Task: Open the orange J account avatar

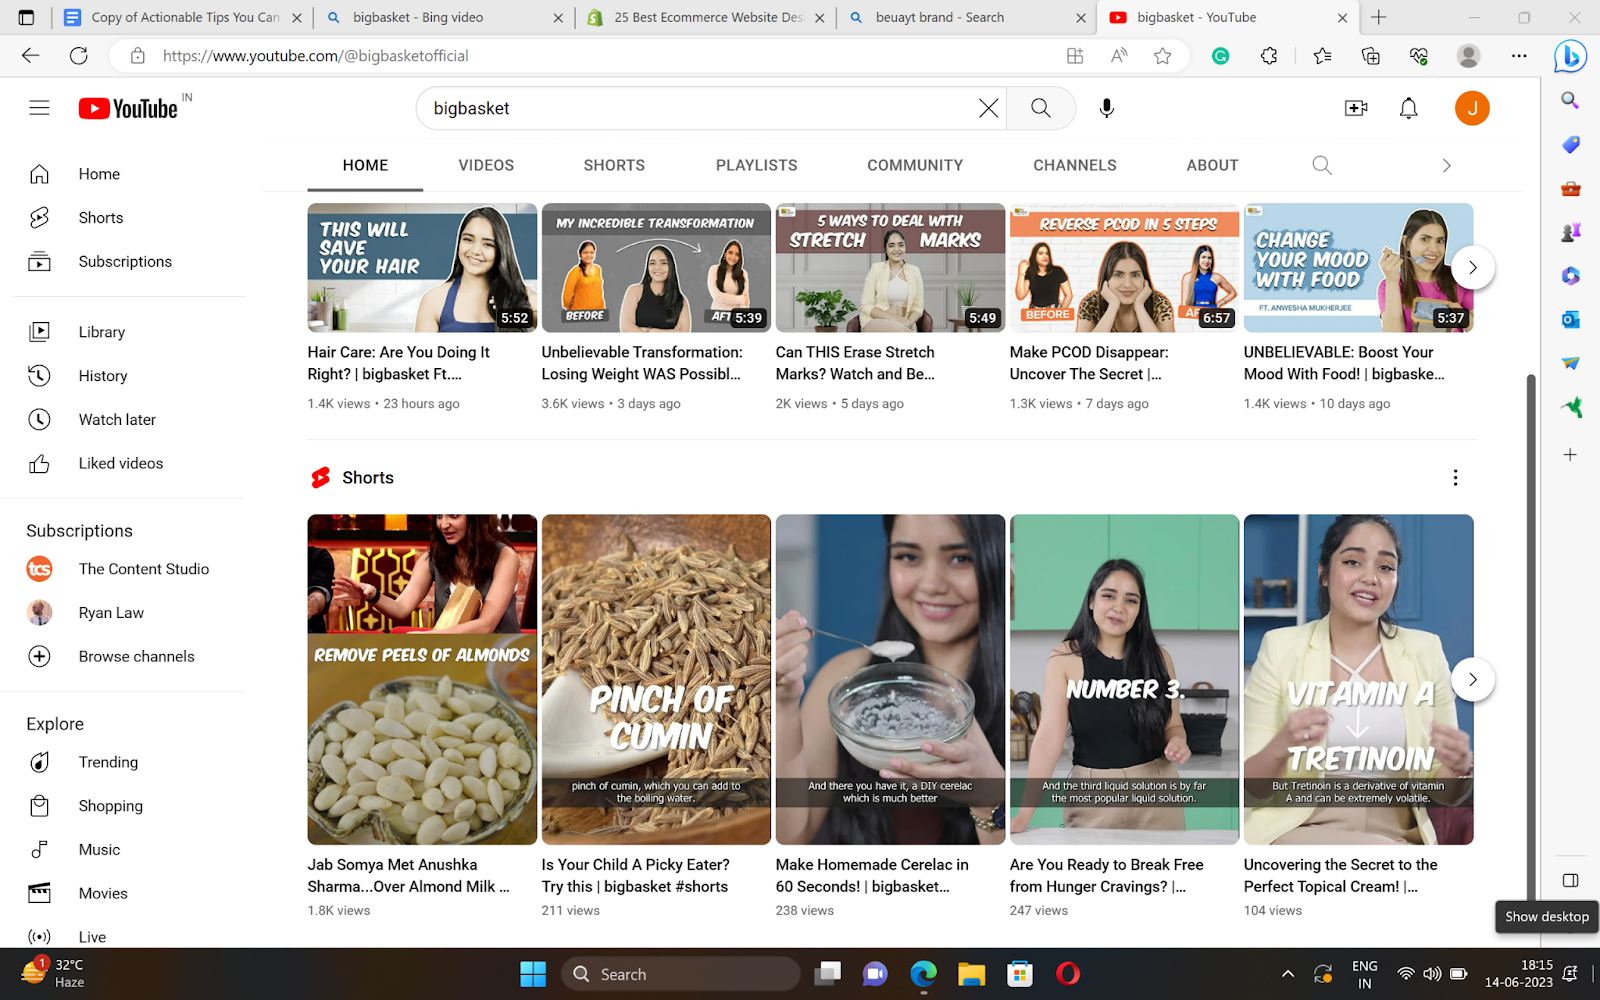Action: pos(1472,108)
